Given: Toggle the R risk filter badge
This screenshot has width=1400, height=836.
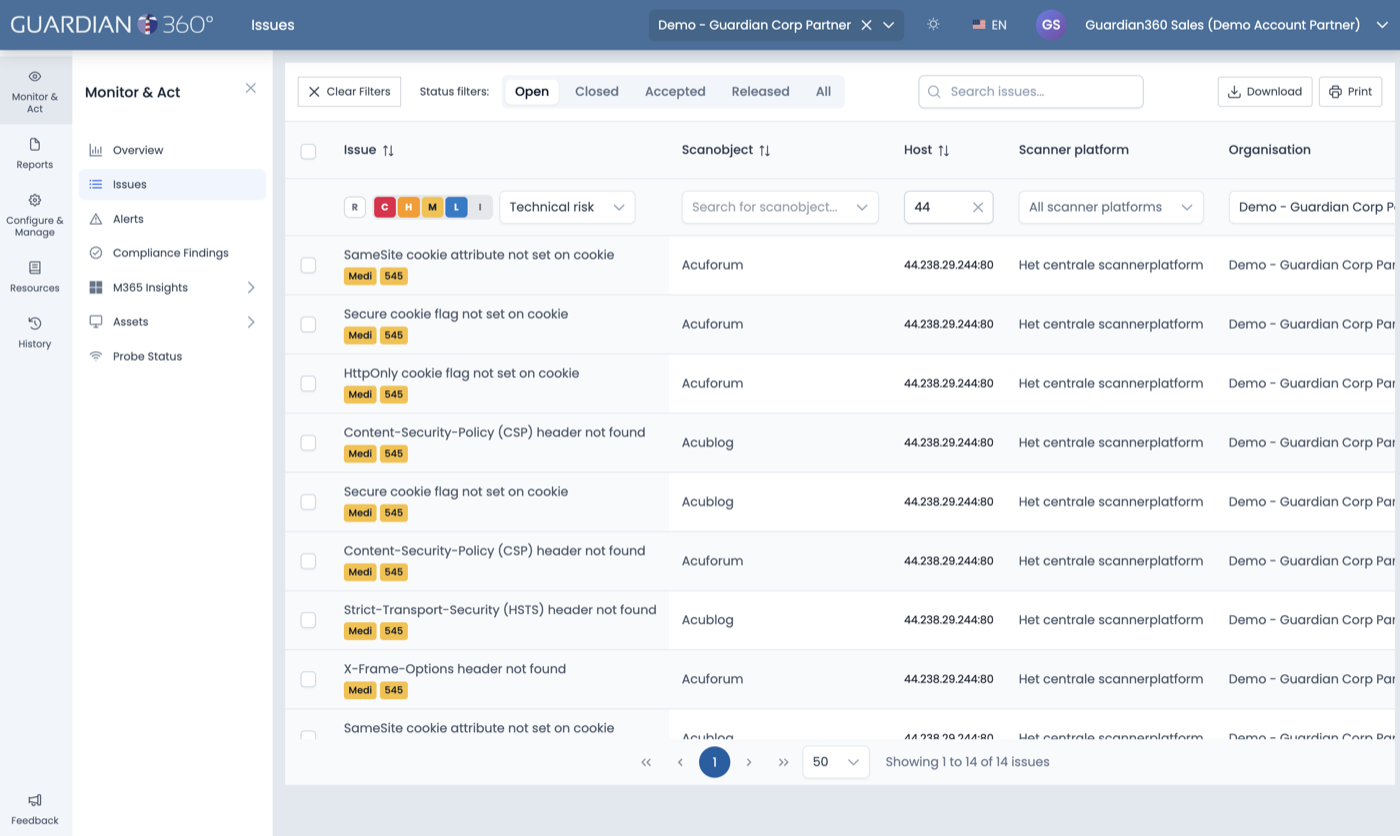Looking at the screenshot, I should point(354,207).
